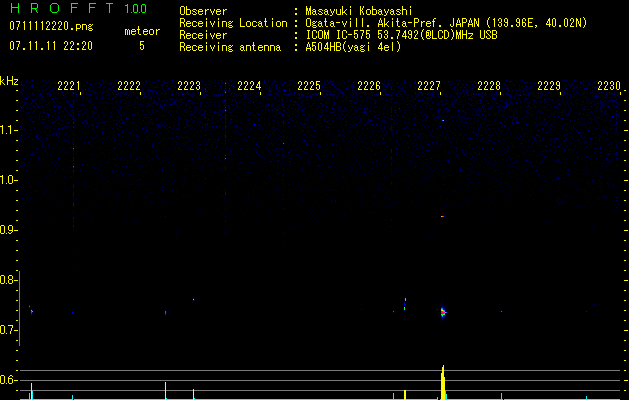Viewport: 629px width, 400px height.
Task: Click the 1.1 kHz frequency label
Action: tap(8, 130)
